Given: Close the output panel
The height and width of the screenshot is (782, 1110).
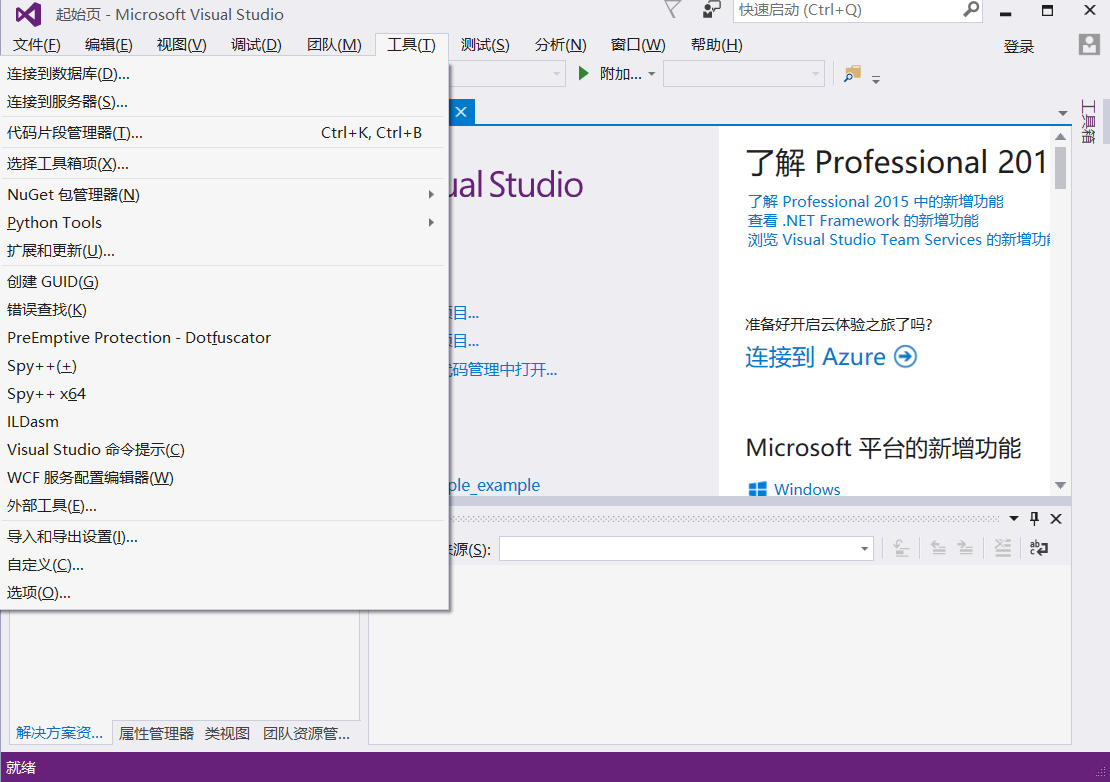Looking at the screenshot, I should (1056, 519).
